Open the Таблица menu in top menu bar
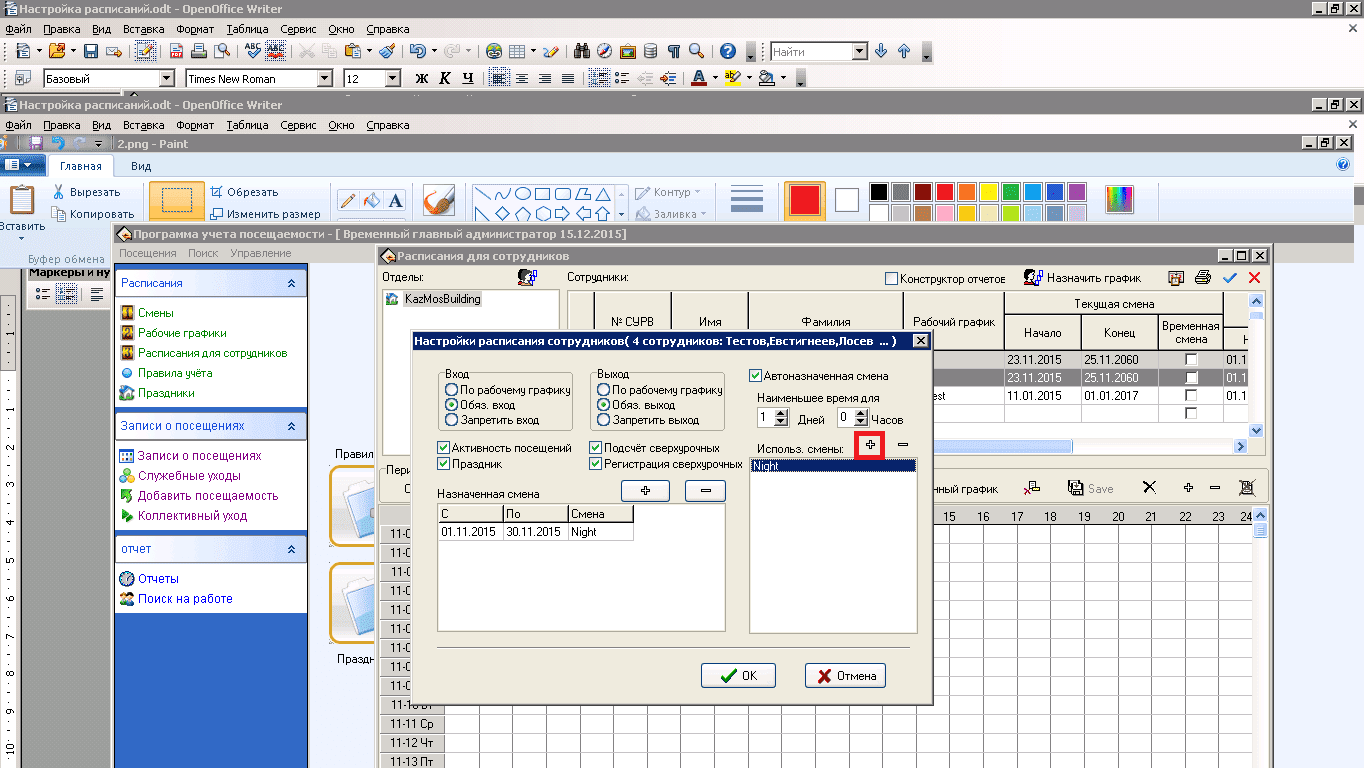Image resolution: width=1364 pixels, height=768 pixels. point(247,29)
